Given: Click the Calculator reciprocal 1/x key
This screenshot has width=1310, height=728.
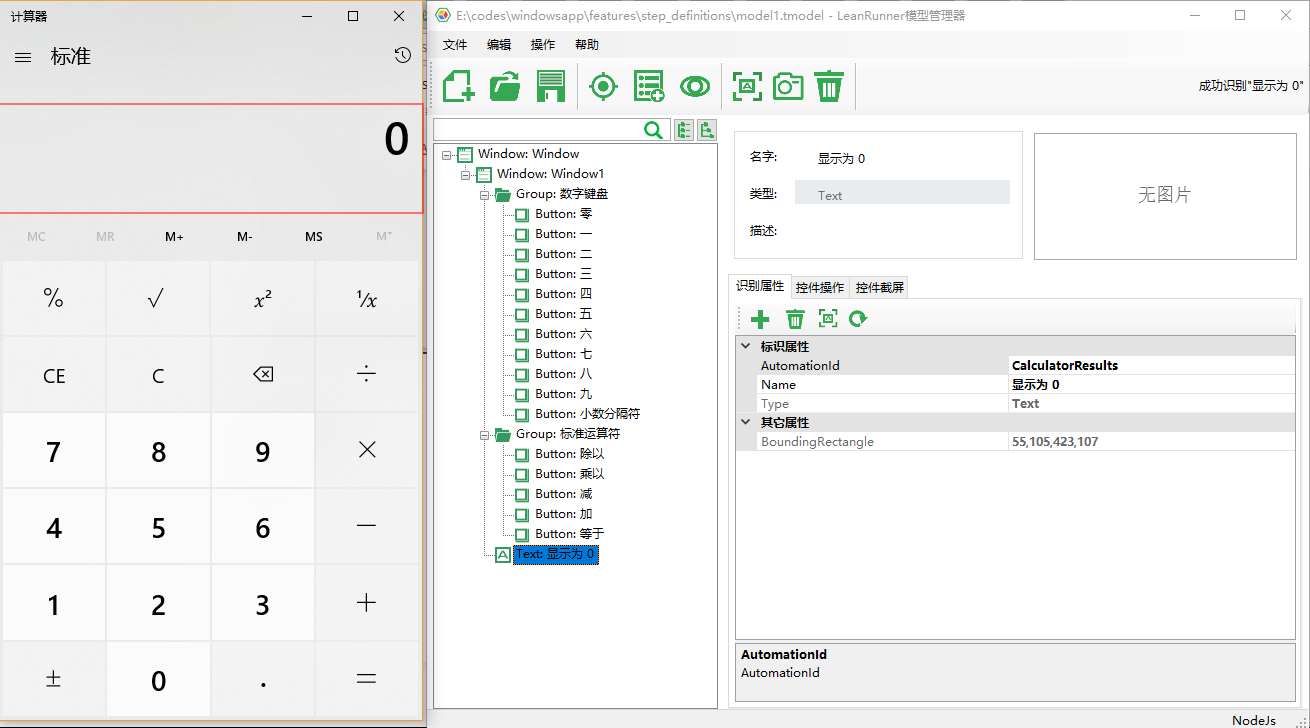Looking at the screenshot, I should coord(367,298).
